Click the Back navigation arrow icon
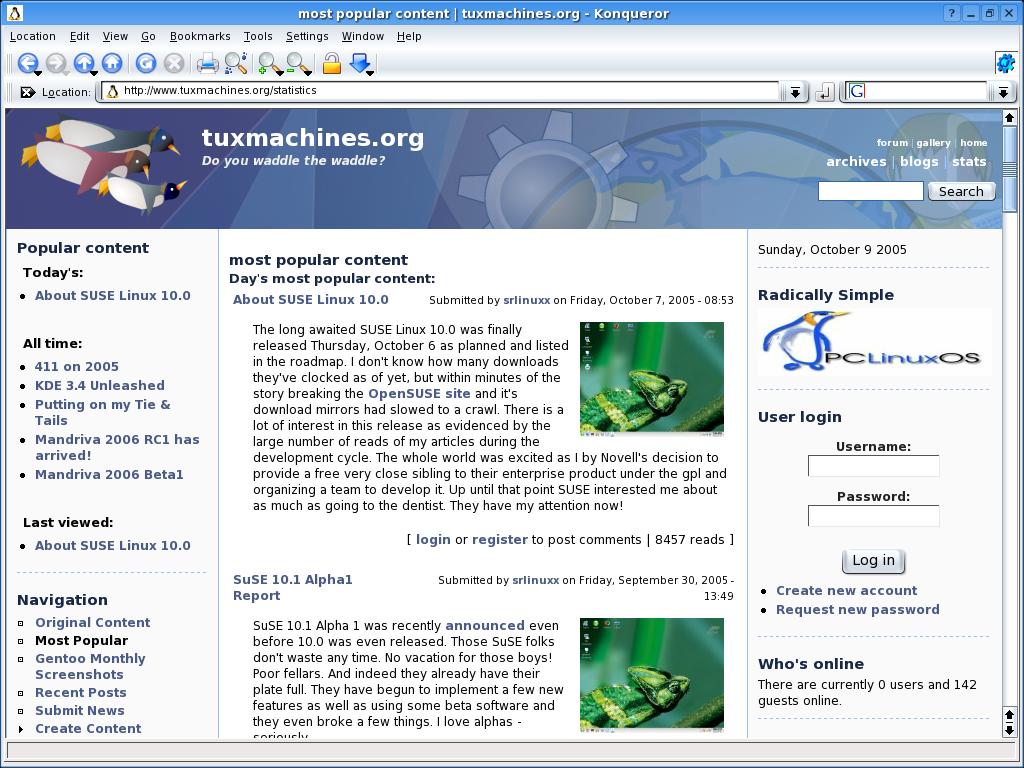This screenshot has height=768, width=1024. point(27,63)
